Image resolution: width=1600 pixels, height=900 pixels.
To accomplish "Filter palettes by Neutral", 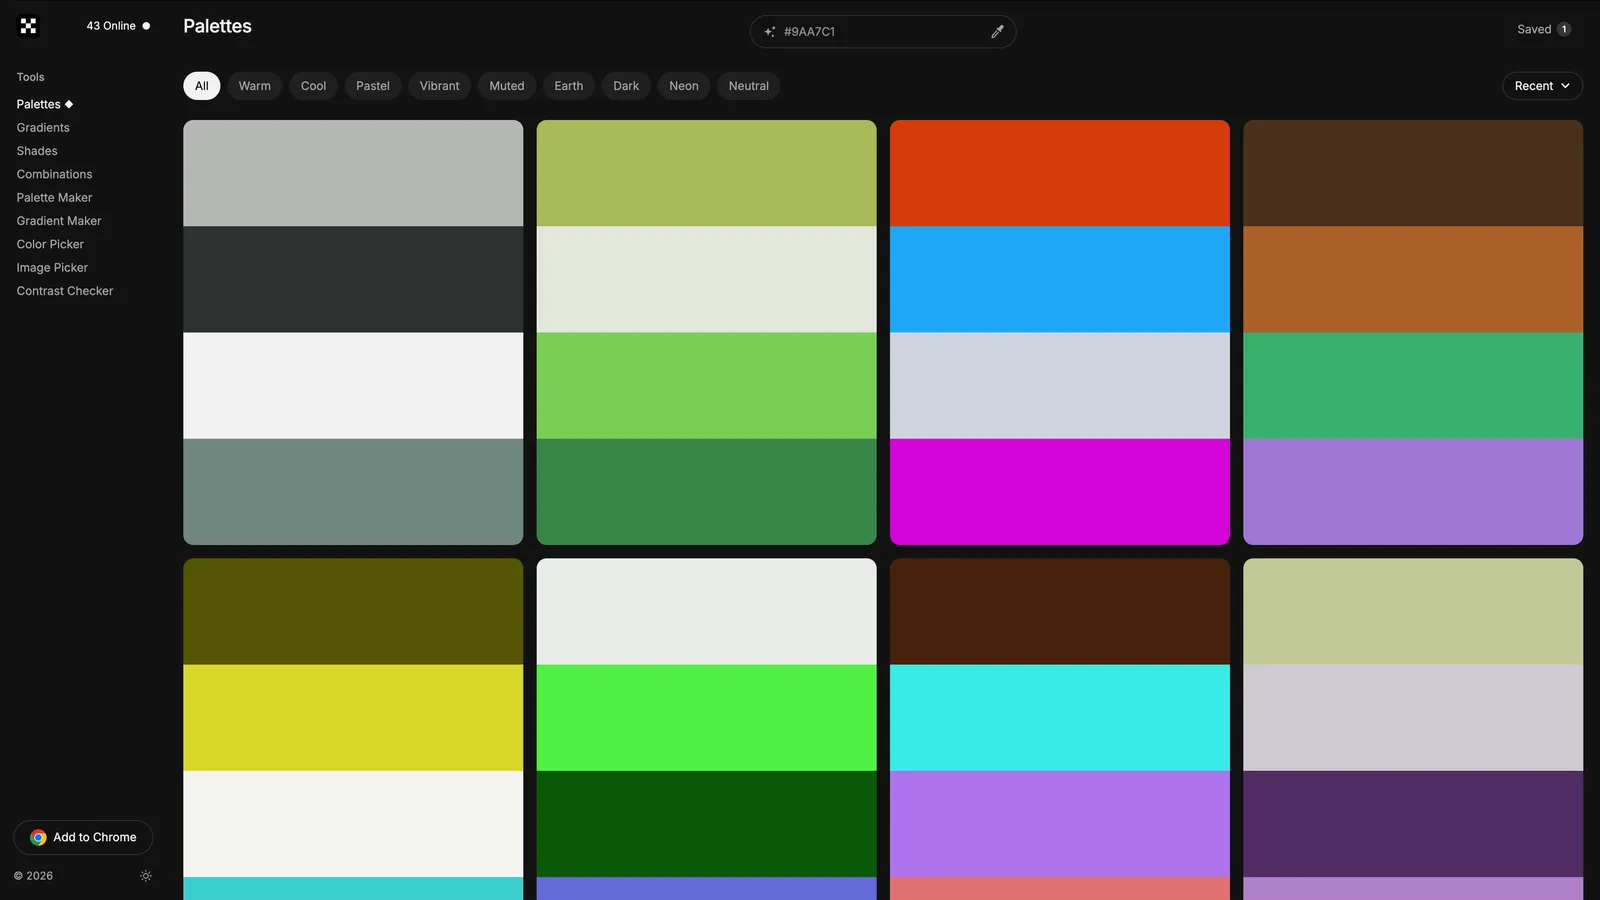I will click(x=749, y=86).
